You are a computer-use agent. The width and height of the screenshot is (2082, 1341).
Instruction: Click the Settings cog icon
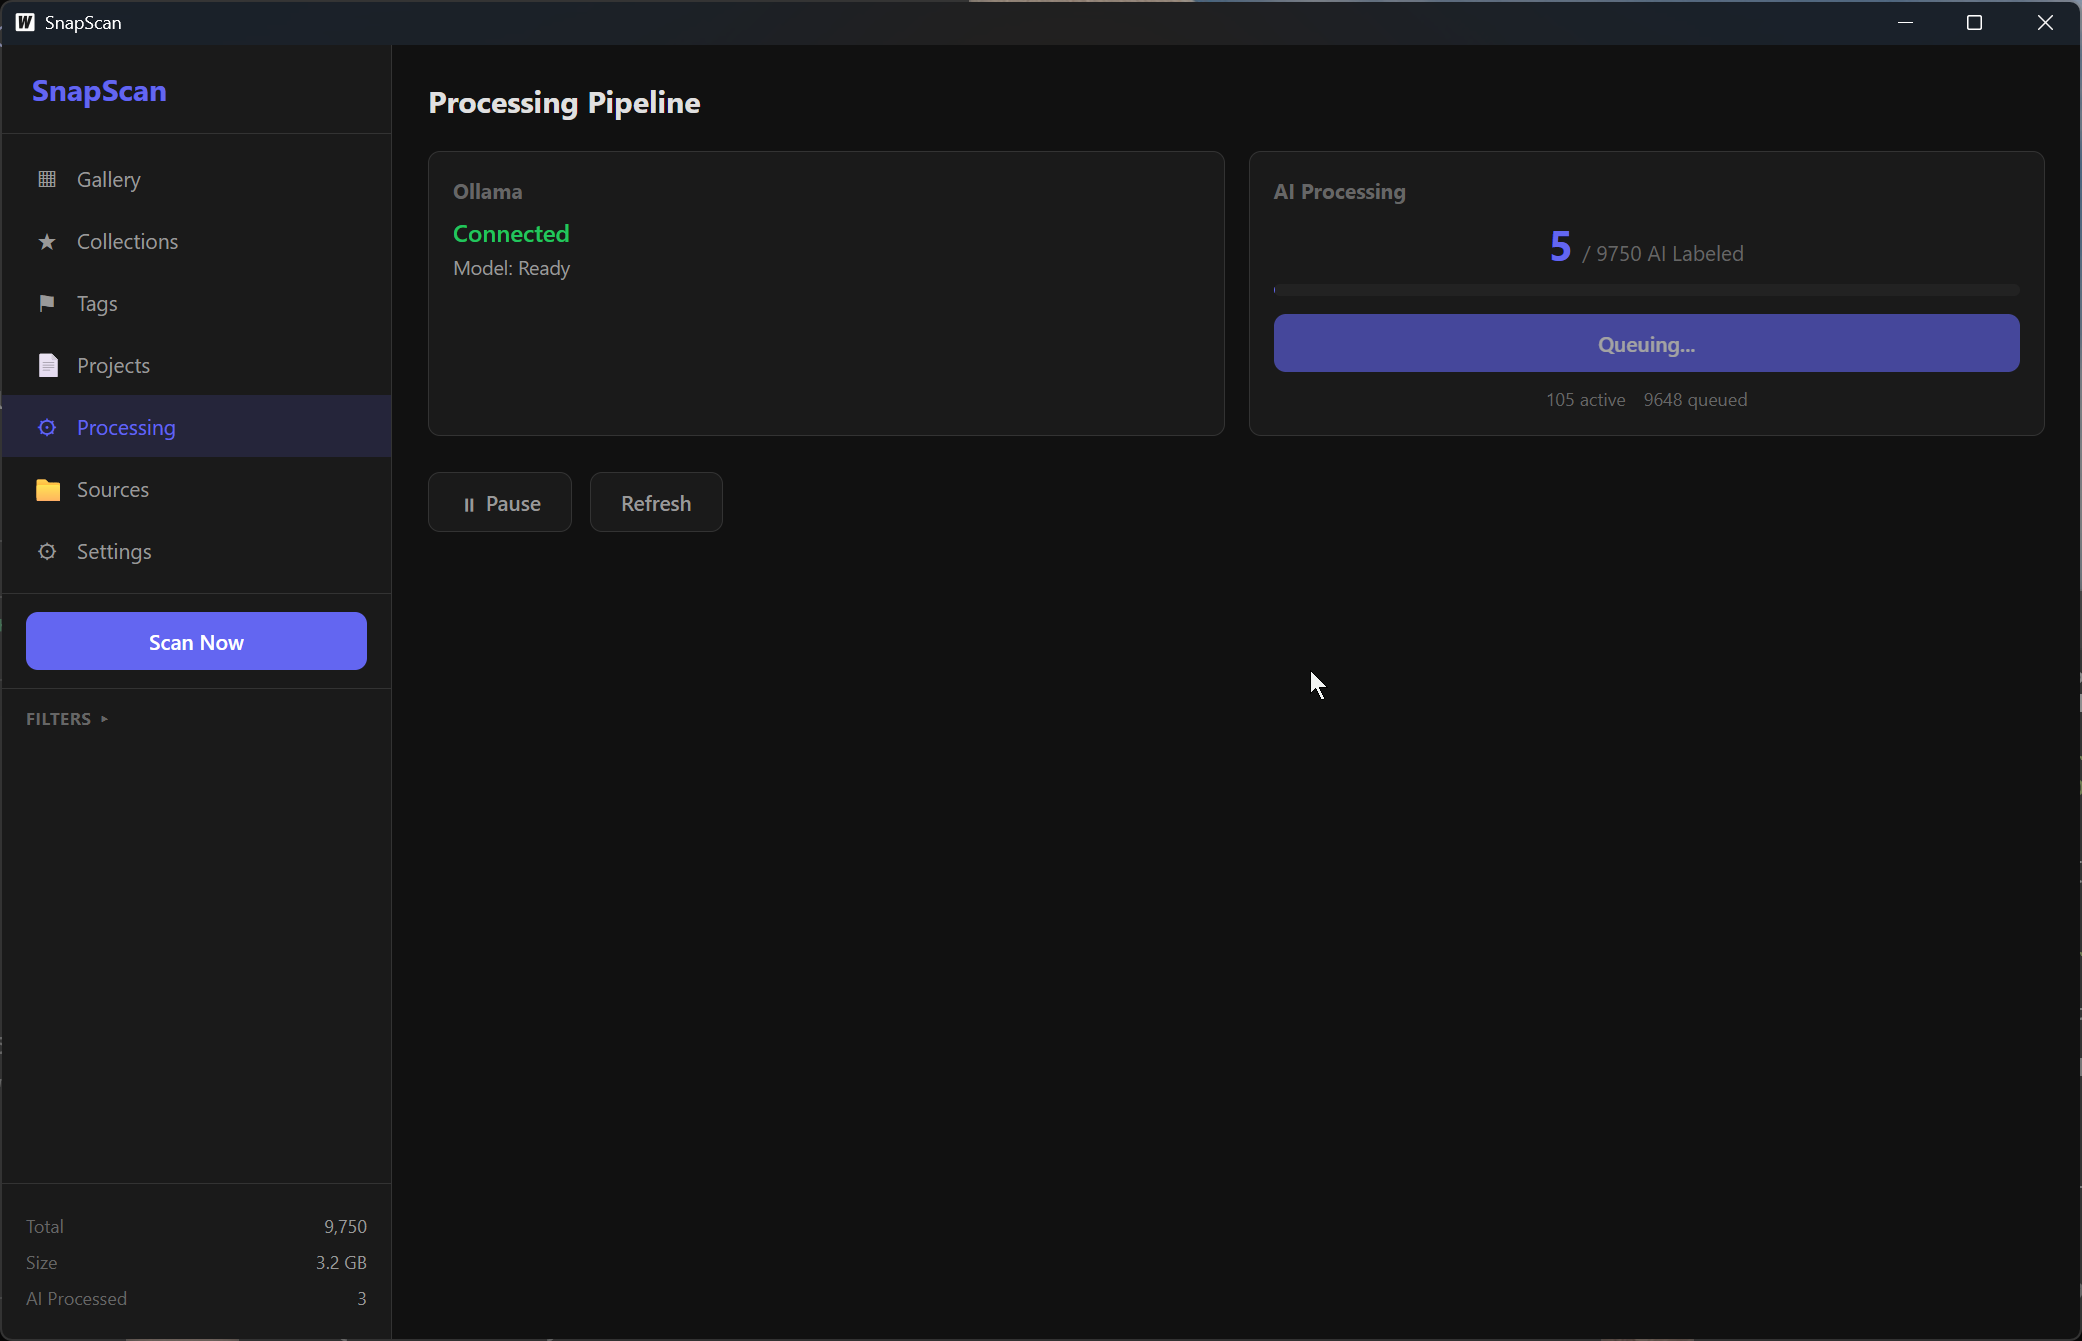[47, 552]
